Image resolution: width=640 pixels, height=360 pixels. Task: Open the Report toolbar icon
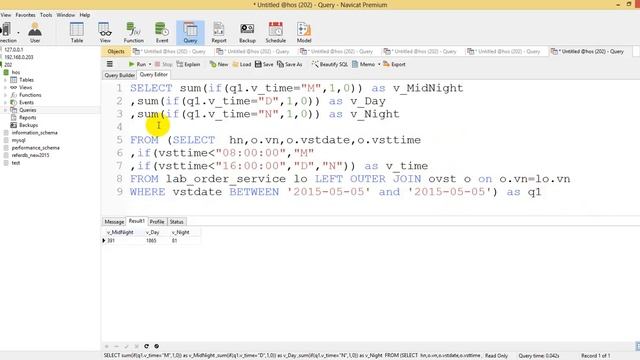[219, 33]
